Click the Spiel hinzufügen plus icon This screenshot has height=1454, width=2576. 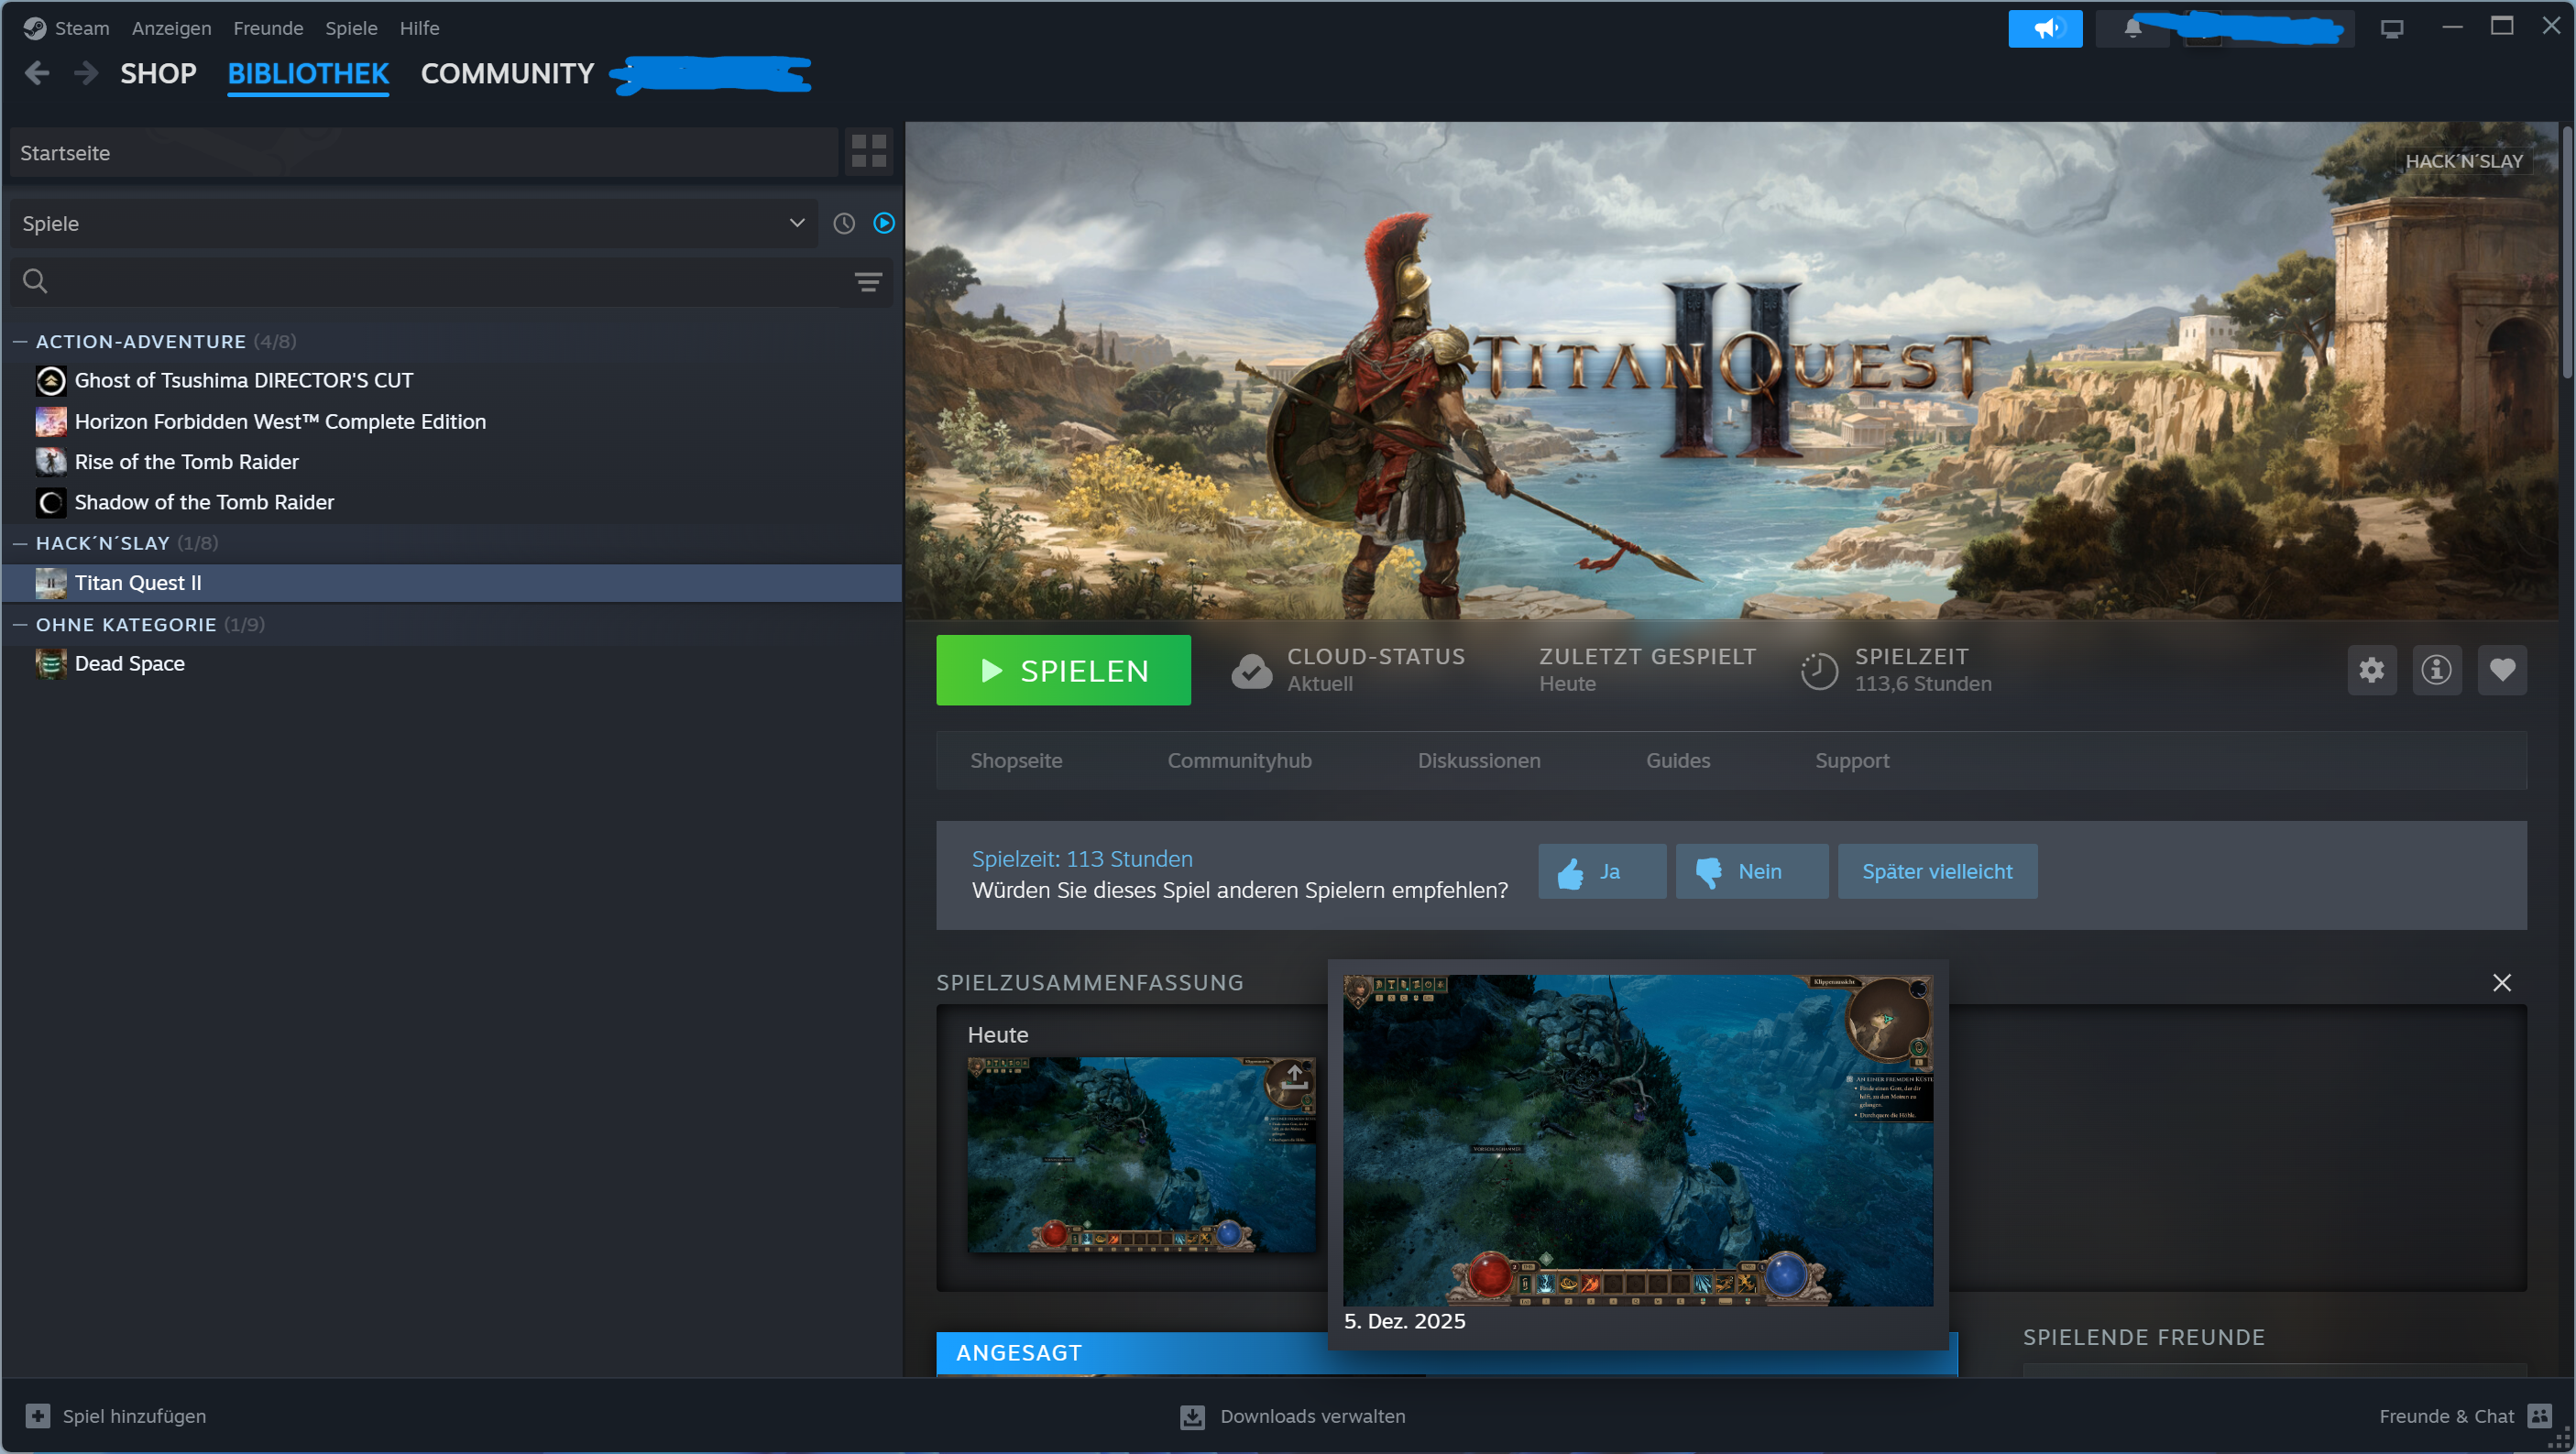[x=39, y=1416]
